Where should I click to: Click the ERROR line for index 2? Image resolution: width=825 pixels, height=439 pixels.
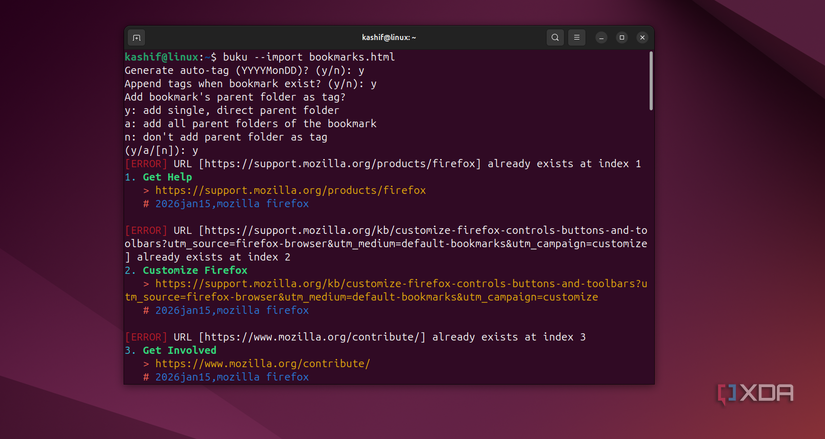click(x=386, y=244)
